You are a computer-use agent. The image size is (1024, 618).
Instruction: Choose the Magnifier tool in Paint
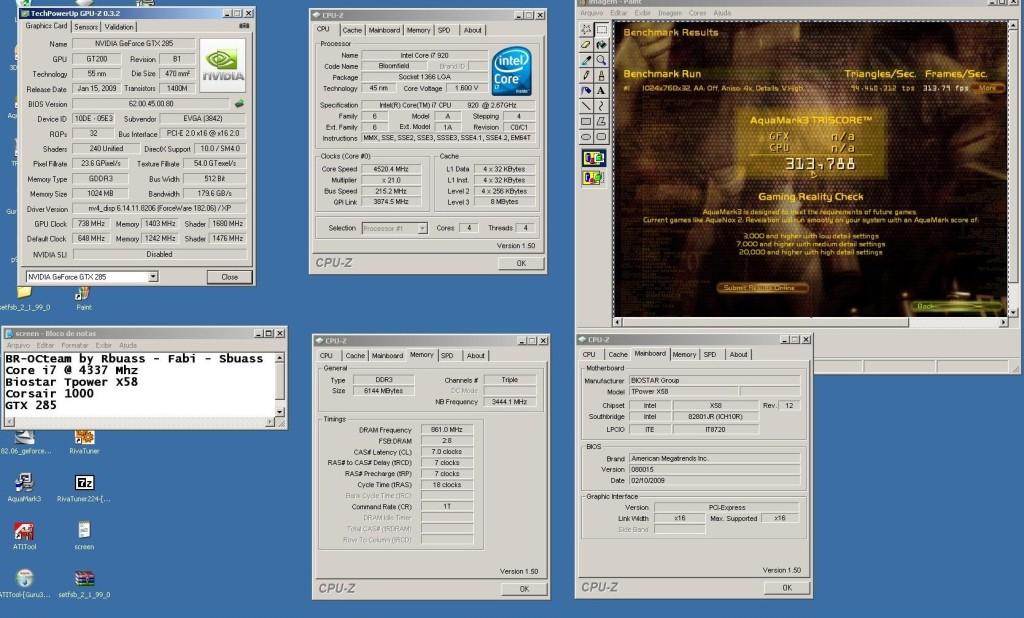[601, 60]
